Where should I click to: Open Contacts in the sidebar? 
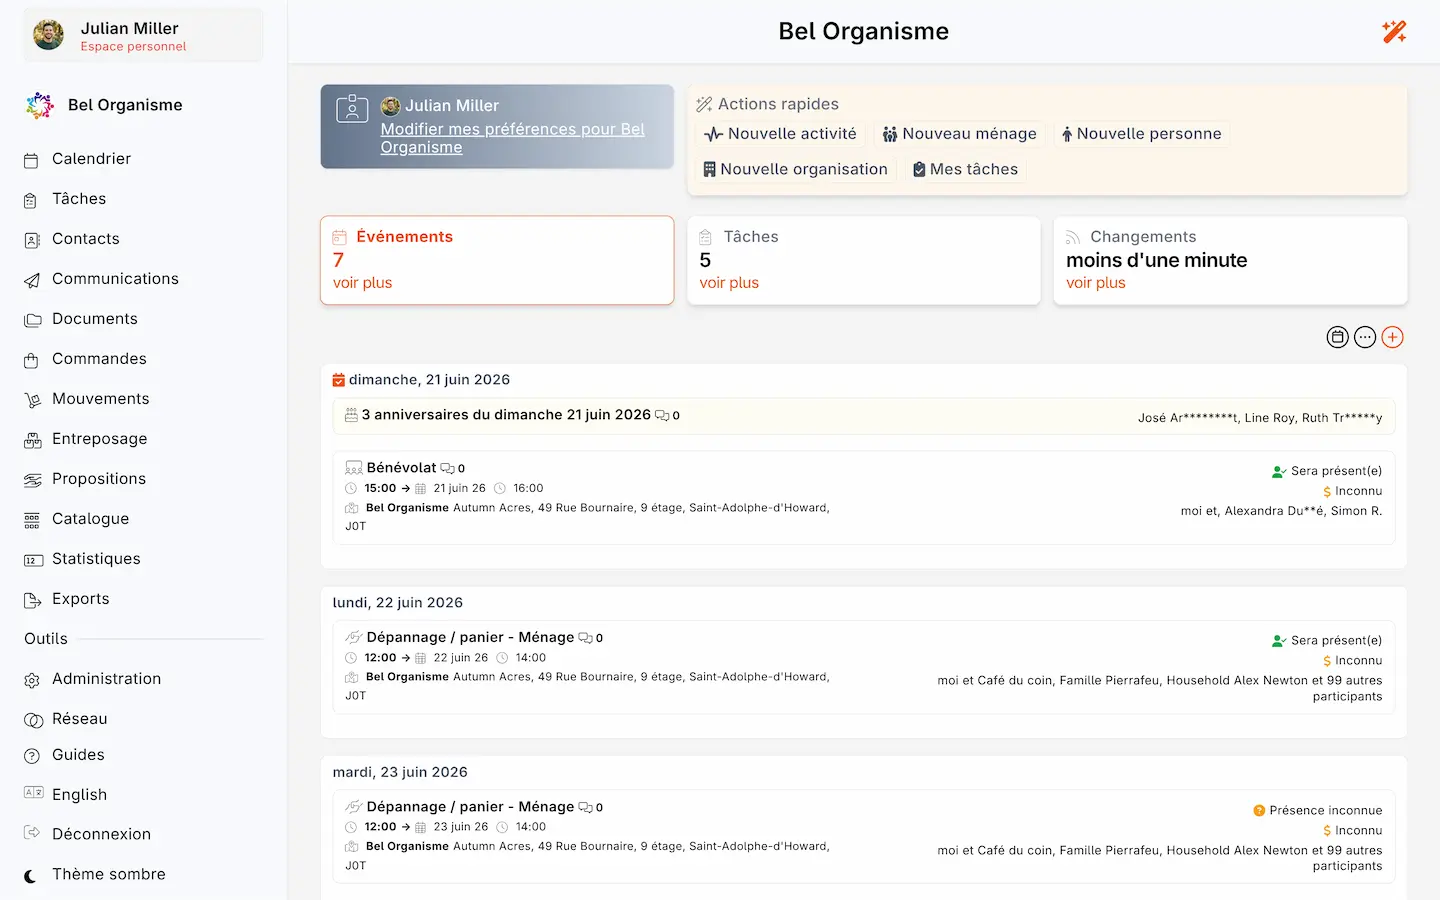point(85,239)
